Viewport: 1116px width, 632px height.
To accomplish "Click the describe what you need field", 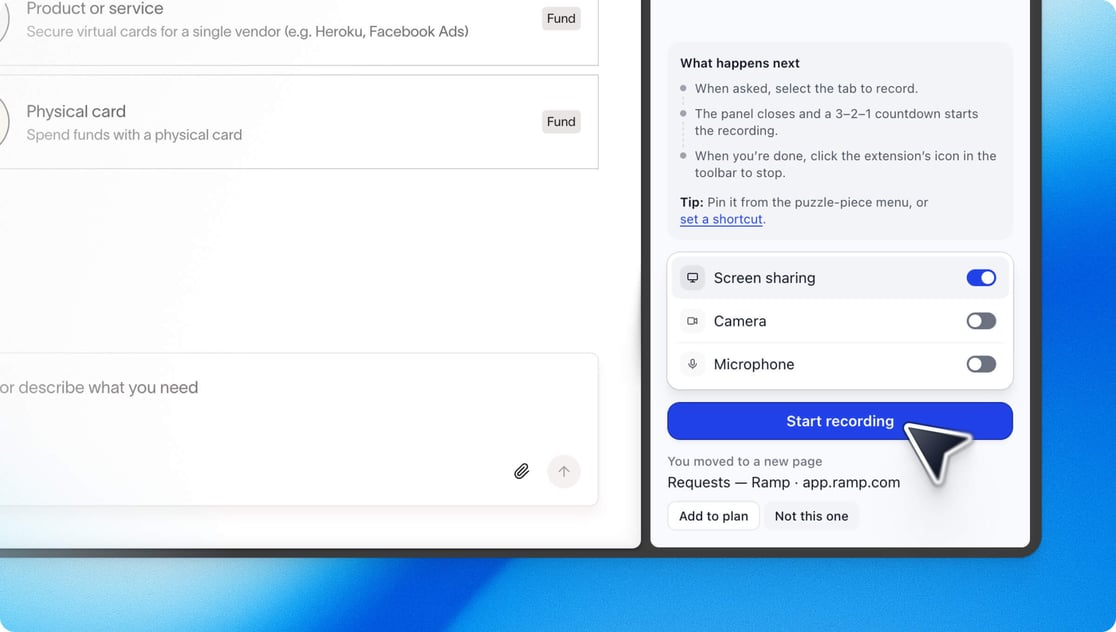I will [x=299, y=429].
